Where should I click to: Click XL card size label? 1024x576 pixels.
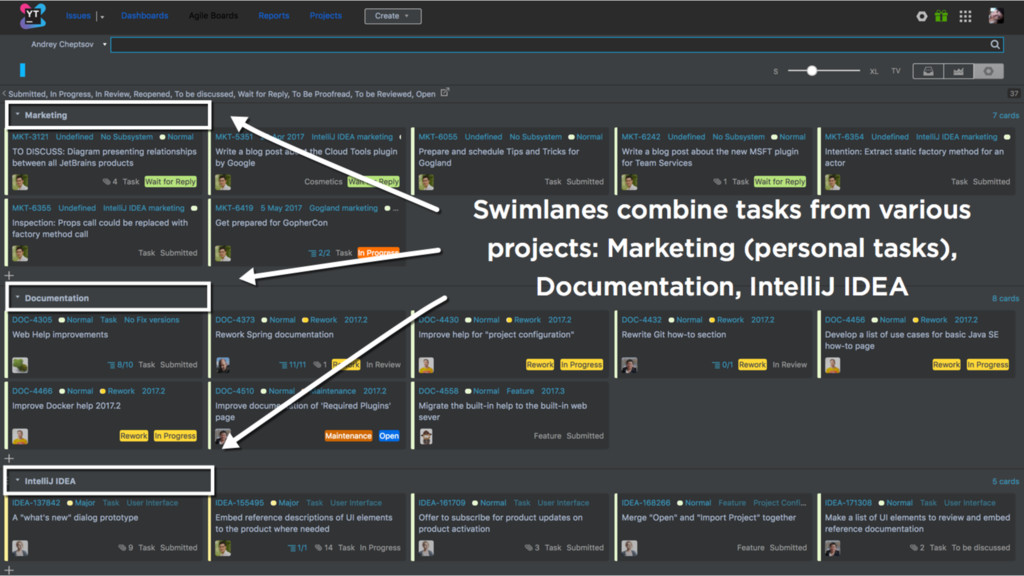tap(874, 71)
